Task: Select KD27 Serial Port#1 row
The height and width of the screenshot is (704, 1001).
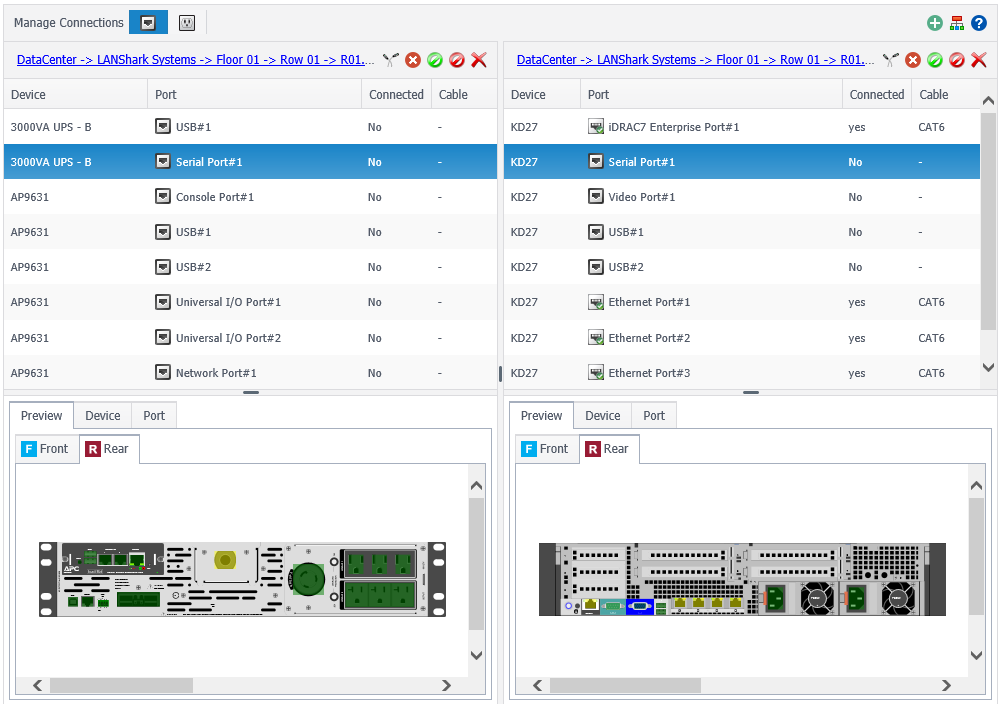Action: pyautogui.click(x=742, y=161)
